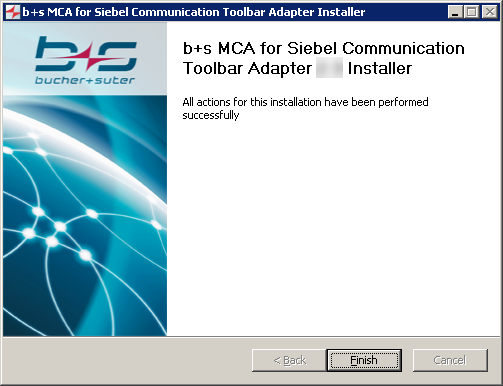Image resolution: width=503 pixels, height=386 pixels.
Task: Click the Back button
Action: 289,360
